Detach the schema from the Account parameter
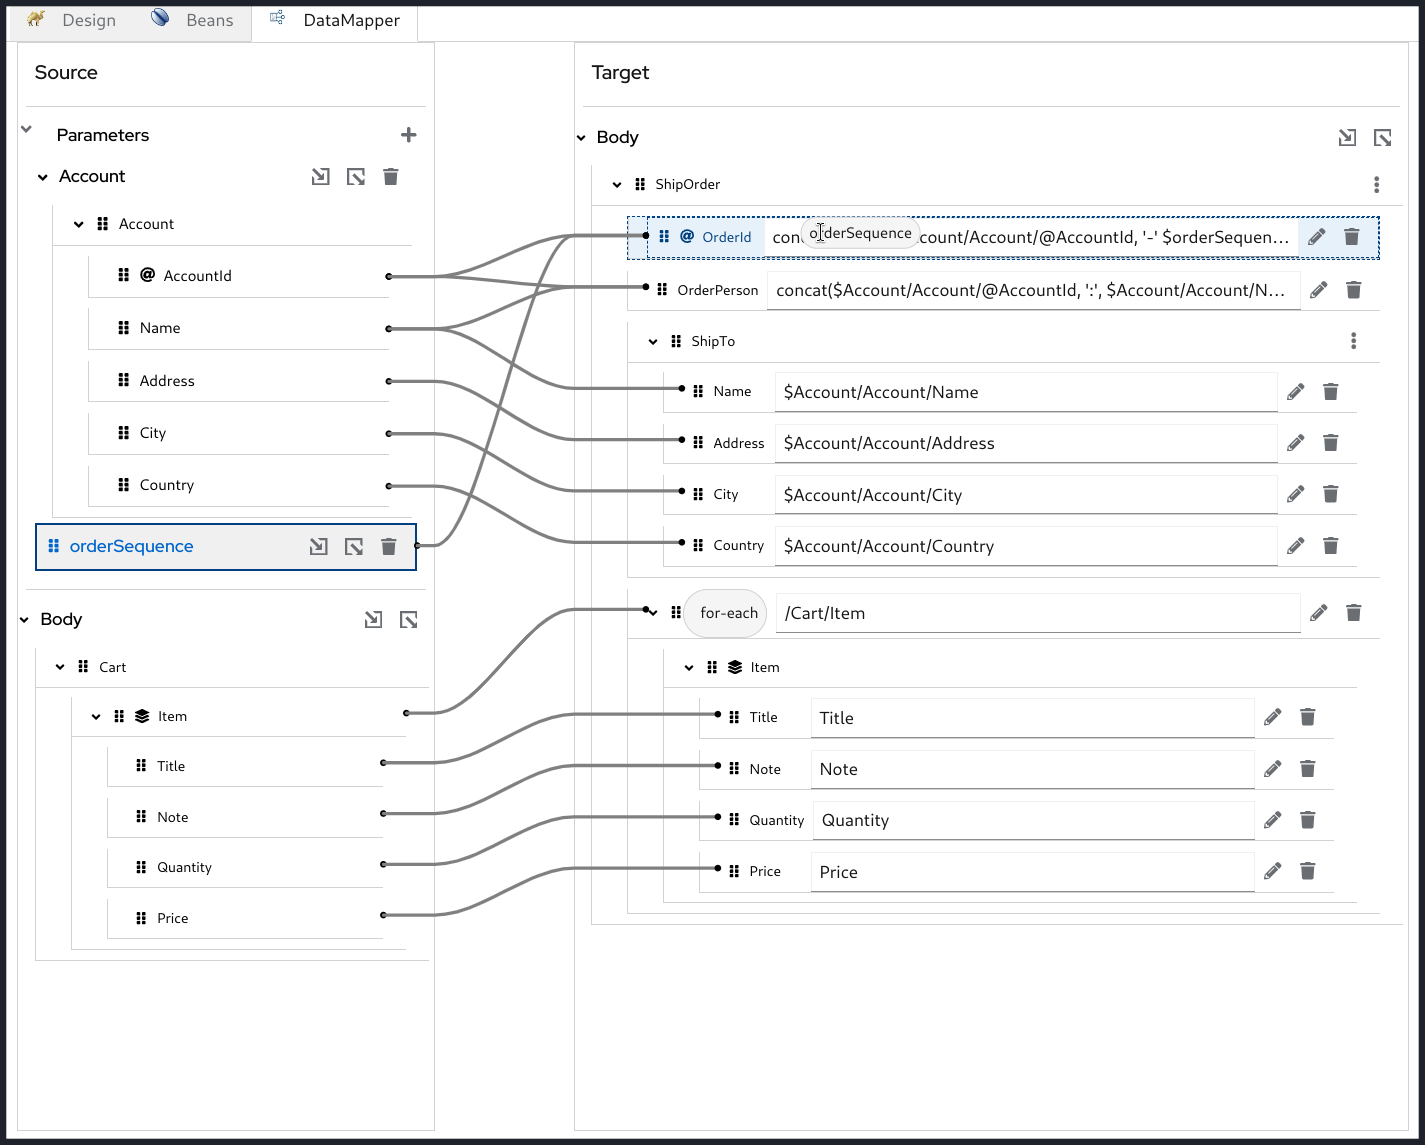The height and width of the screenshot is (1145, 1425). [356, 176]
